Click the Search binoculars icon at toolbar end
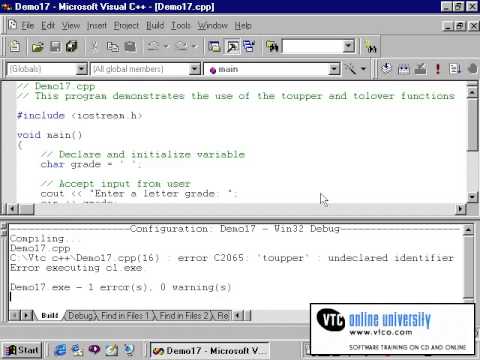The image size is (480, 360). click(x=370, y=47)
